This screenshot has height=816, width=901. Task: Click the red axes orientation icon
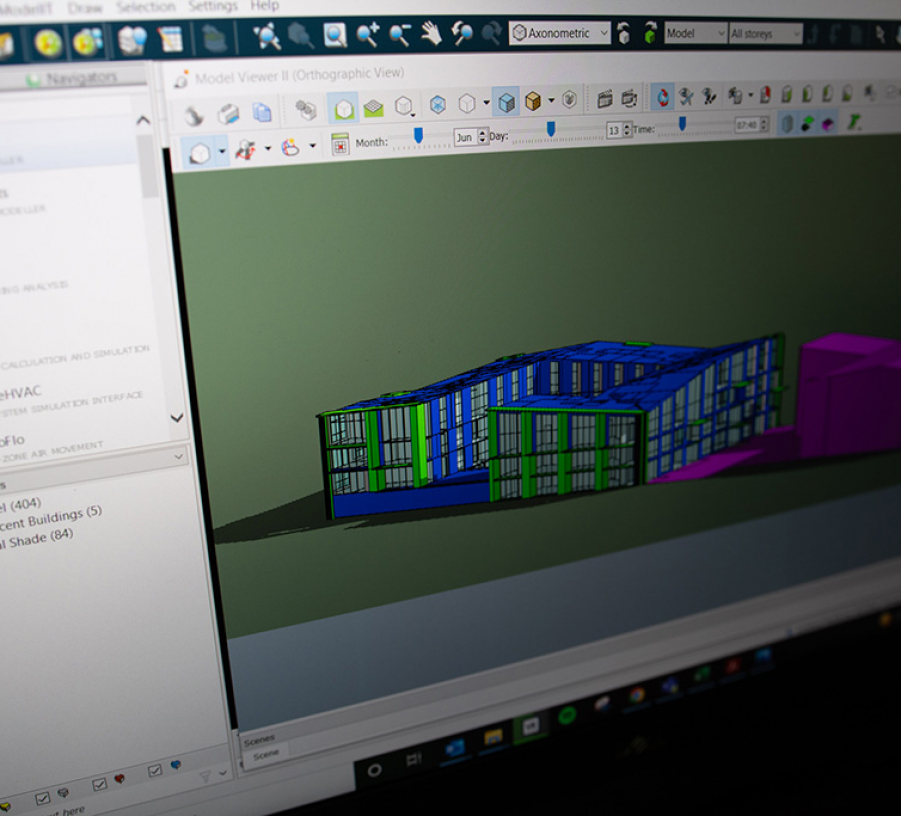tap(246, 150)
